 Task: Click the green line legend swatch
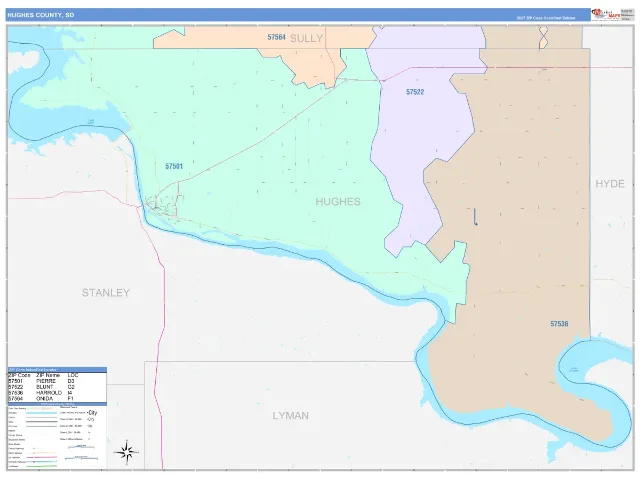42,466
